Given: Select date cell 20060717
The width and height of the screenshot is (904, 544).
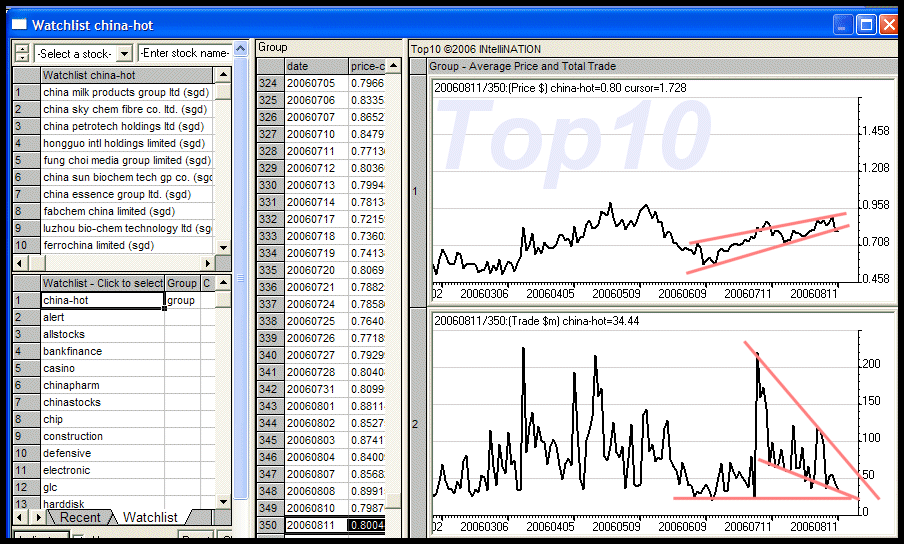Looking at the screenshot, I should (x=317, y=220).
